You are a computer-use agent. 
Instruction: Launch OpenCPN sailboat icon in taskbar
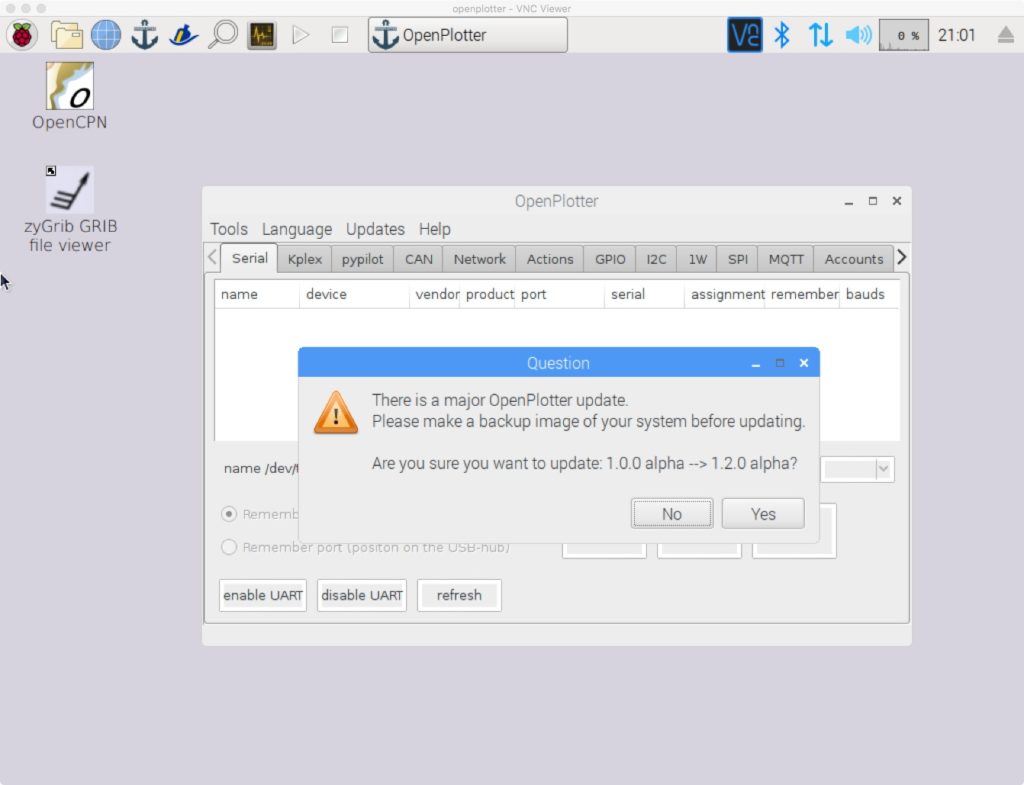184,36
